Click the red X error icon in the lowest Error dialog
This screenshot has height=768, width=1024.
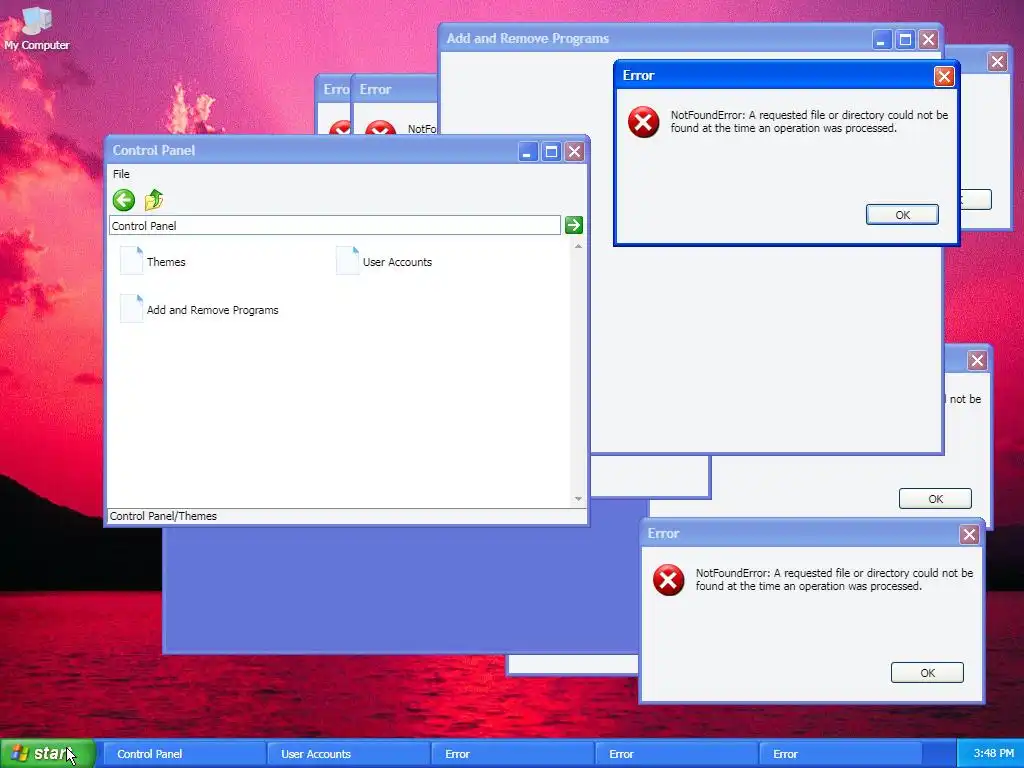click(668, 580)
